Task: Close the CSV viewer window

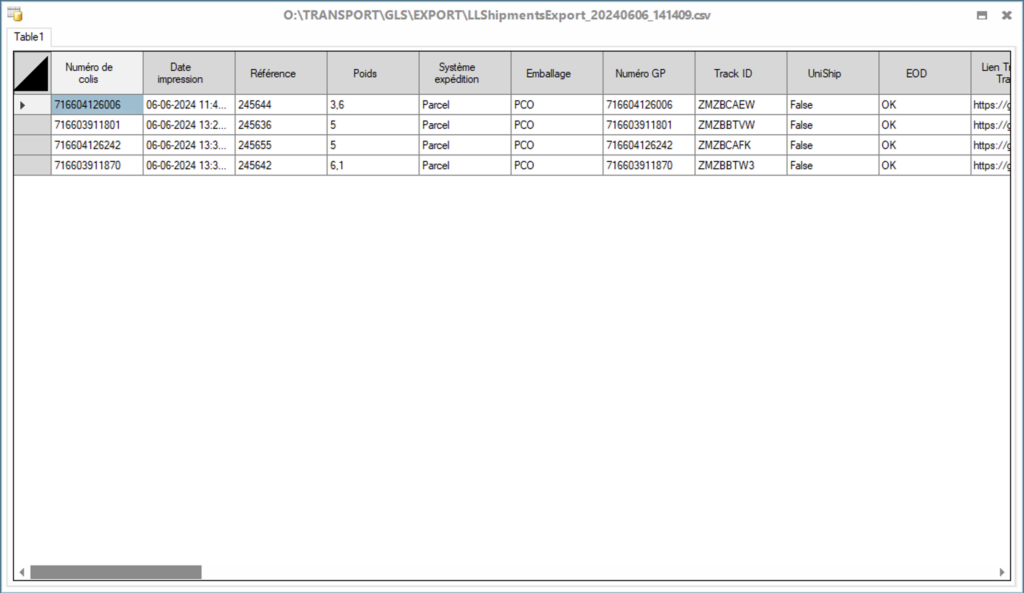Action: coord(1006,15)
